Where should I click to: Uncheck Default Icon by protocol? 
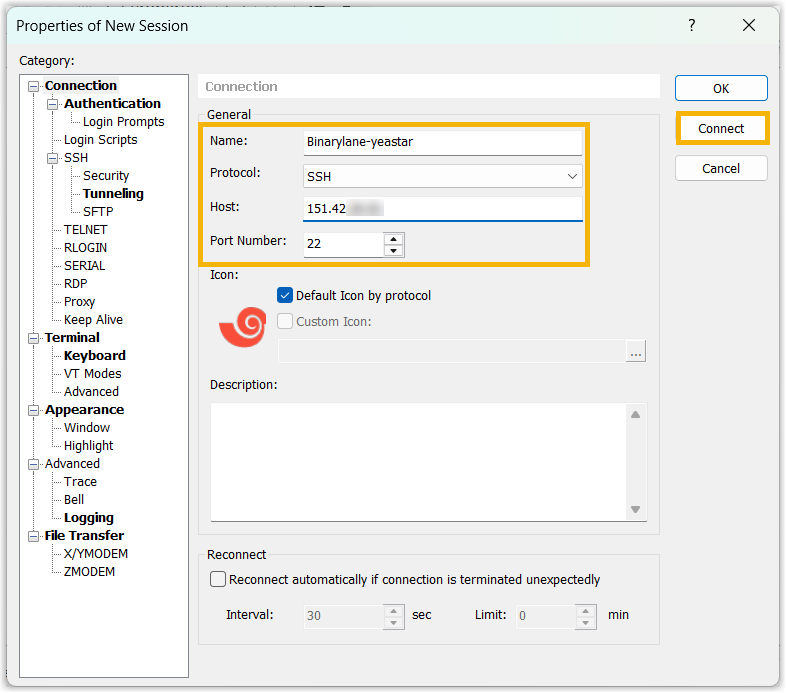pos(285,296)
